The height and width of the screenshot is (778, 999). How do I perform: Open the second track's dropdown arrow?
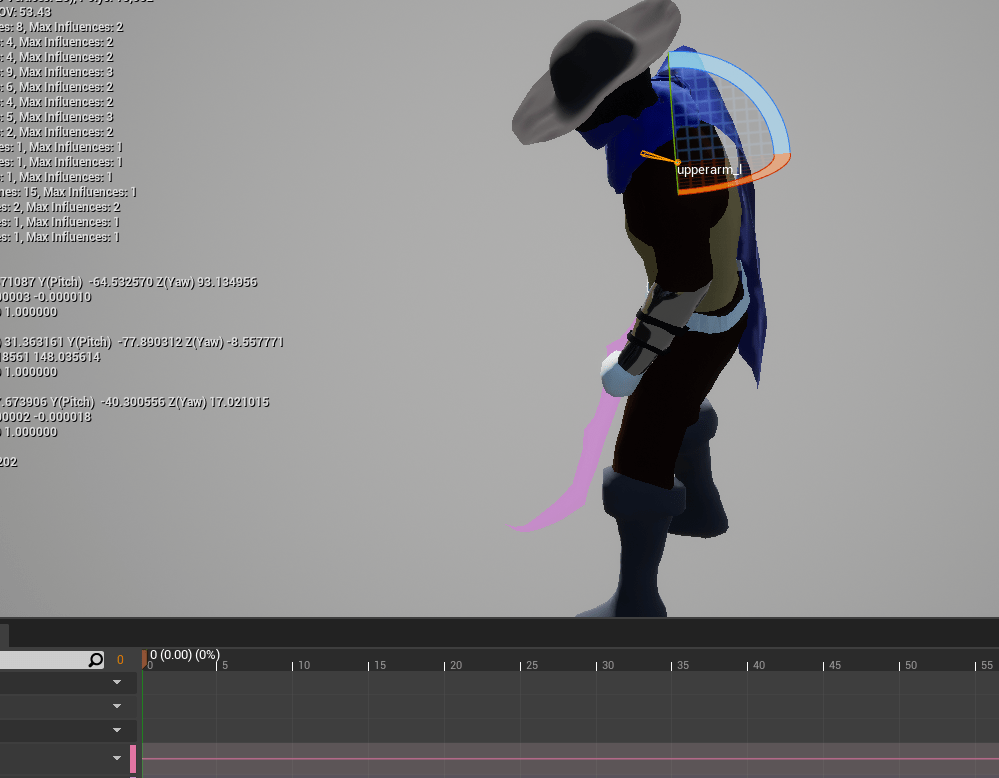coord(117,706)
